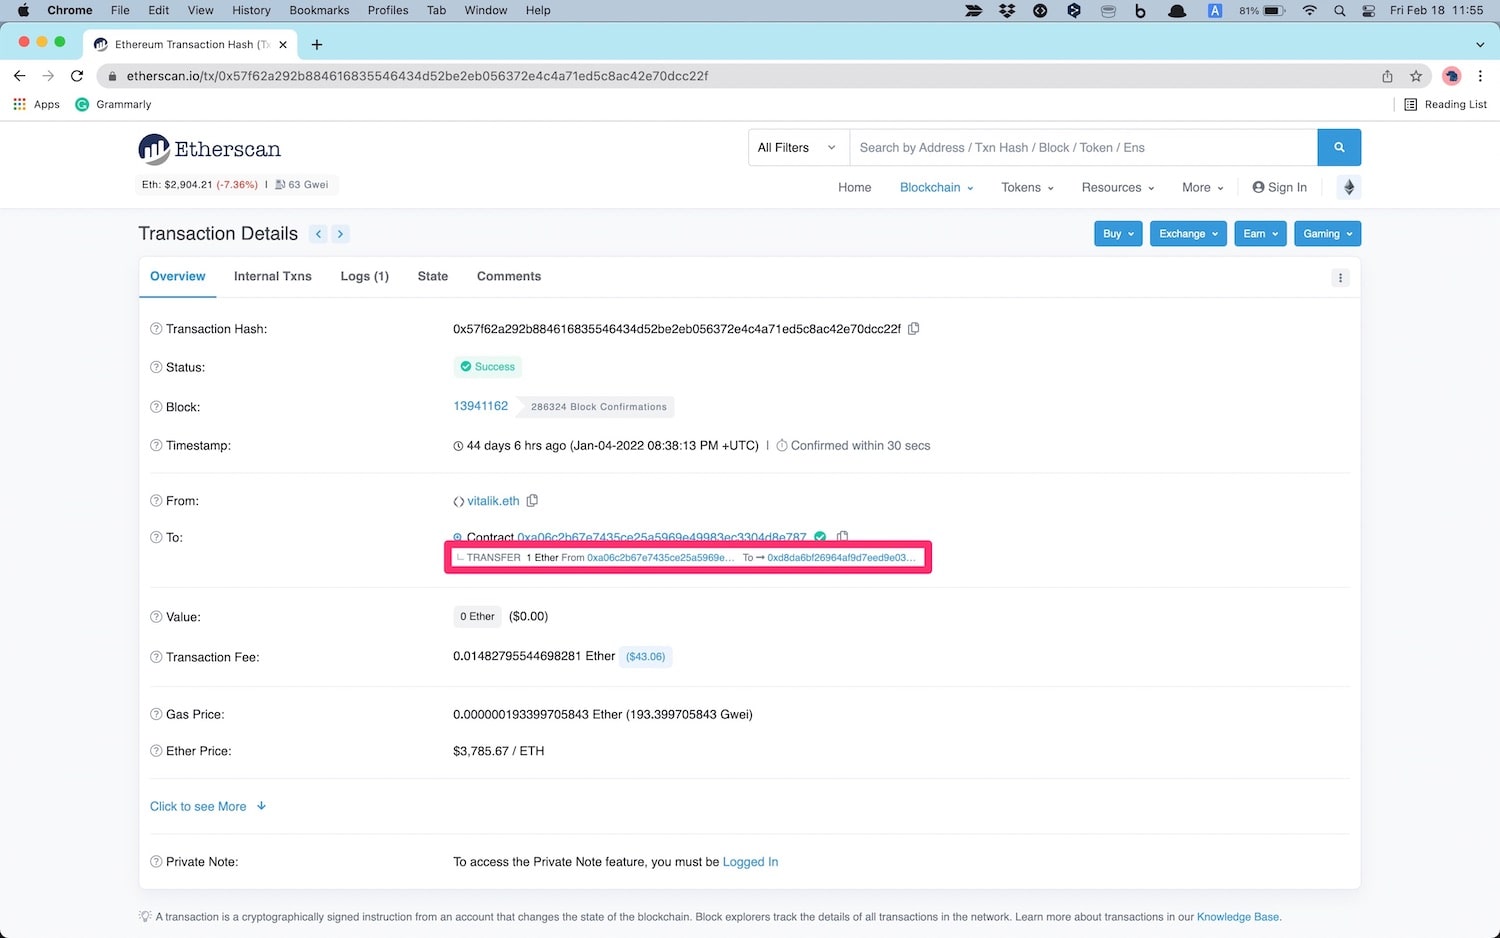Switch to the State tab

(433, 276)
